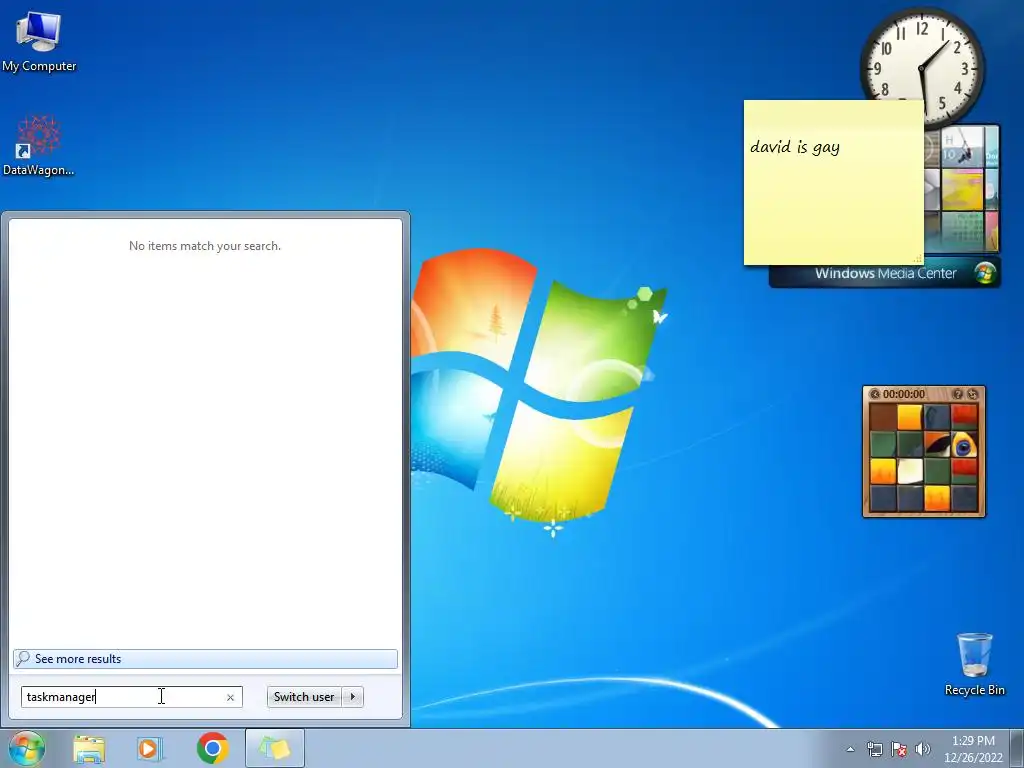Click the 12/26/2022 date text
The image size is (1024, 768).
point(973,758)
